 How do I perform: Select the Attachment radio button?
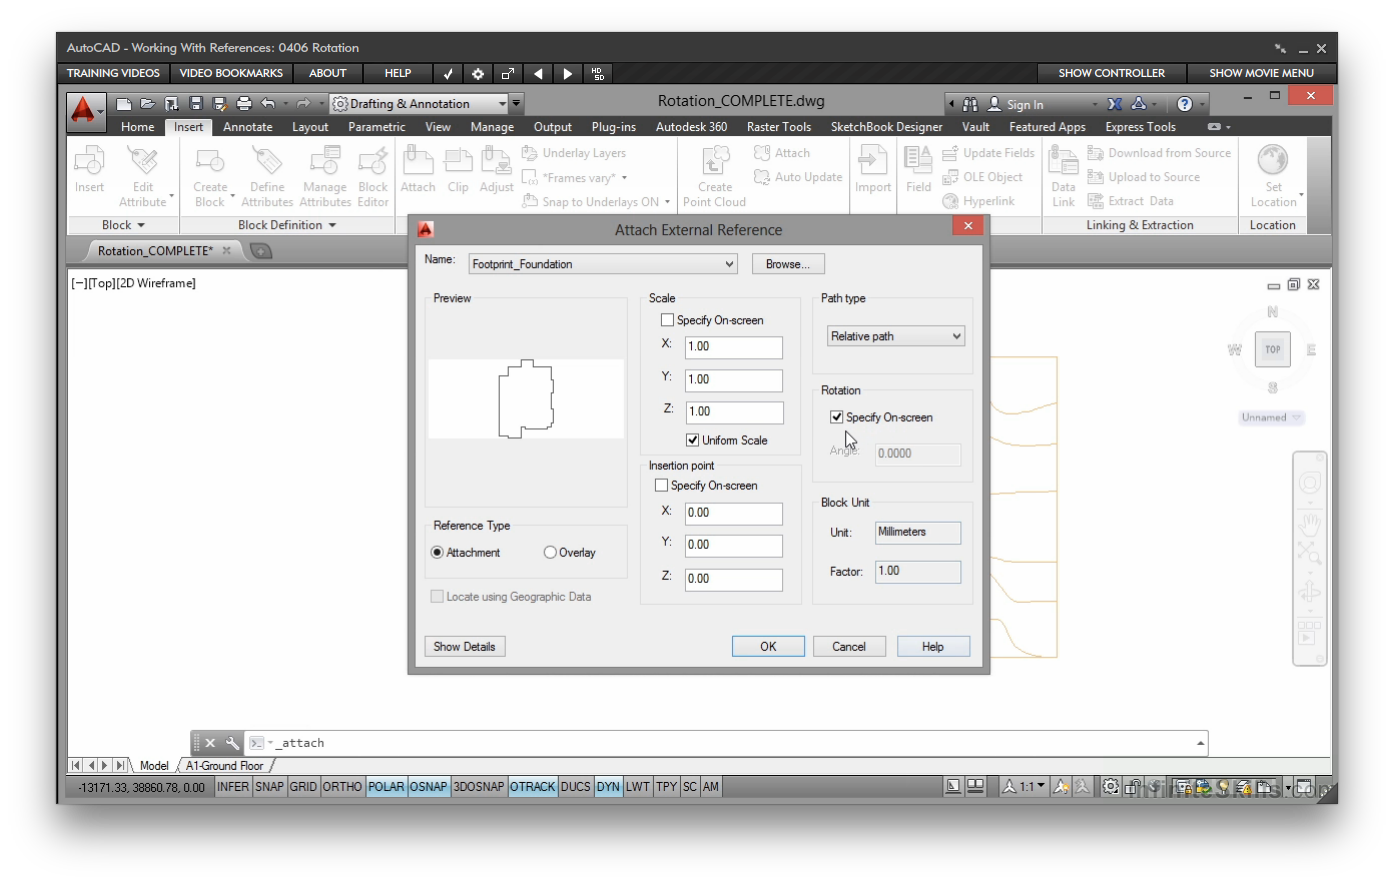(437, 552)
